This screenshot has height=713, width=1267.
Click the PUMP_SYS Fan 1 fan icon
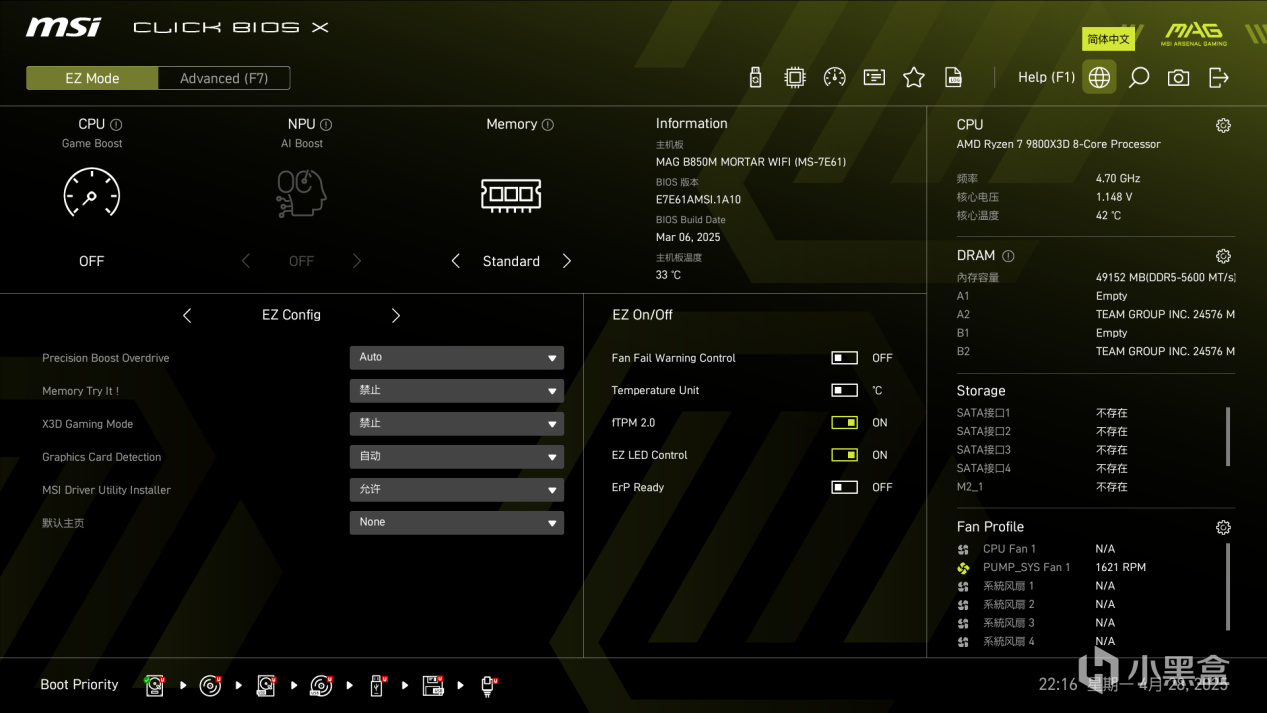coord(963,568)
